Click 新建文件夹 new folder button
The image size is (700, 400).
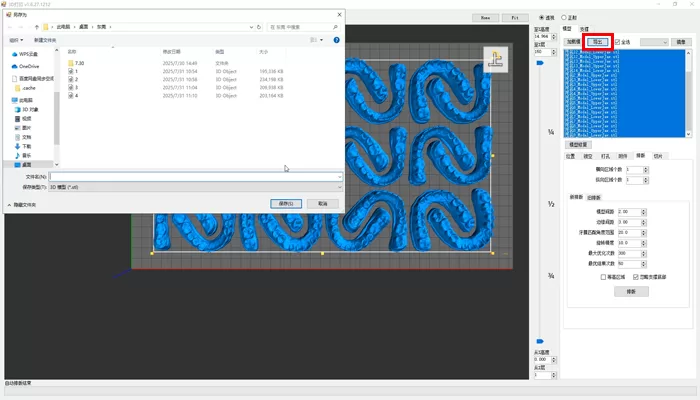pos(45,40)
